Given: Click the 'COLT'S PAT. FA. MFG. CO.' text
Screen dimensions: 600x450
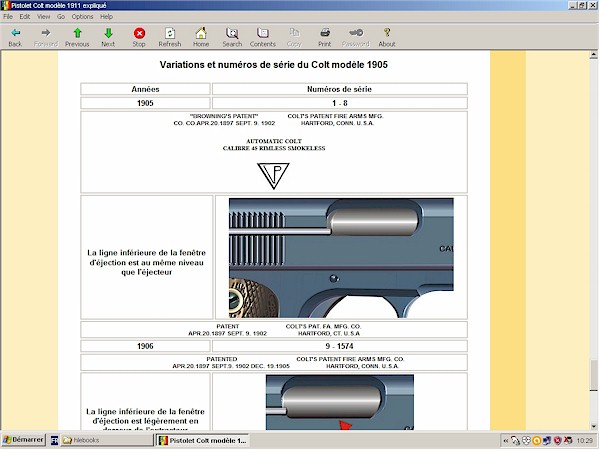Looking at the screenshot, I should (x=323, y=326).
